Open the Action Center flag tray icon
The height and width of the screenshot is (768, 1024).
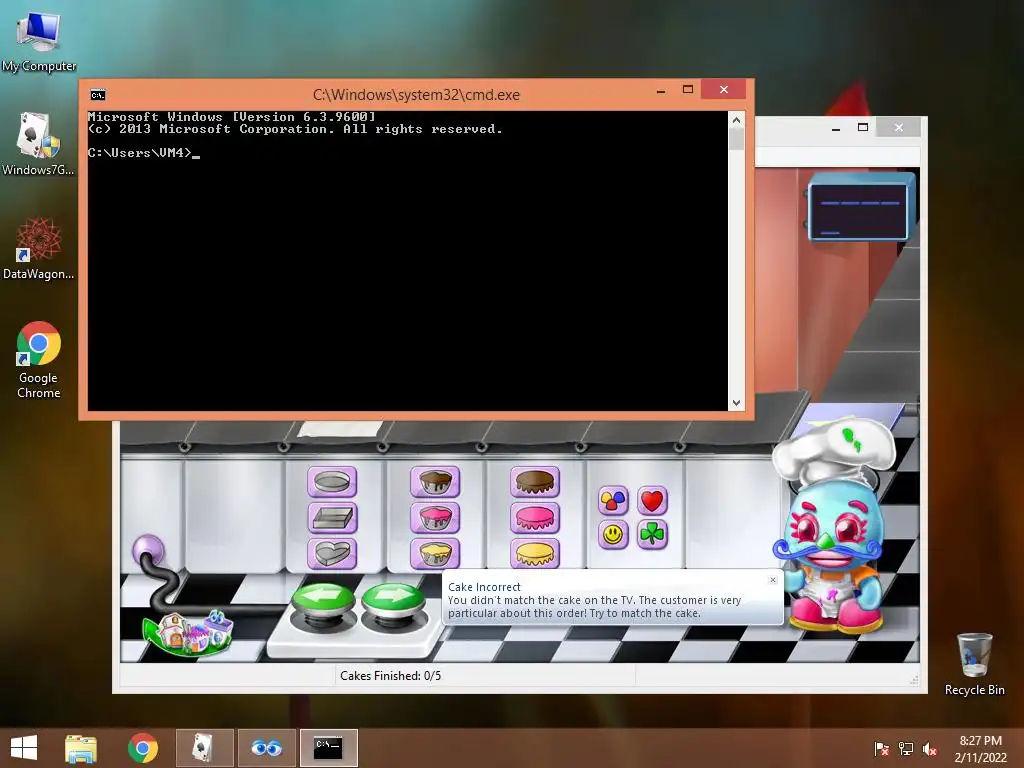[x=881, y=749]
